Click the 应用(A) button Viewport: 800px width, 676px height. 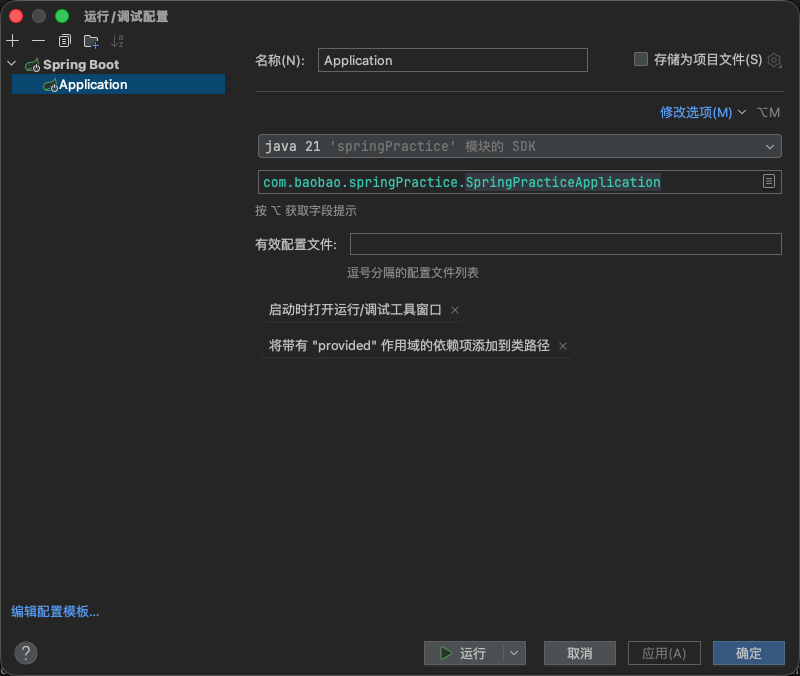click(x=664, y=653)
